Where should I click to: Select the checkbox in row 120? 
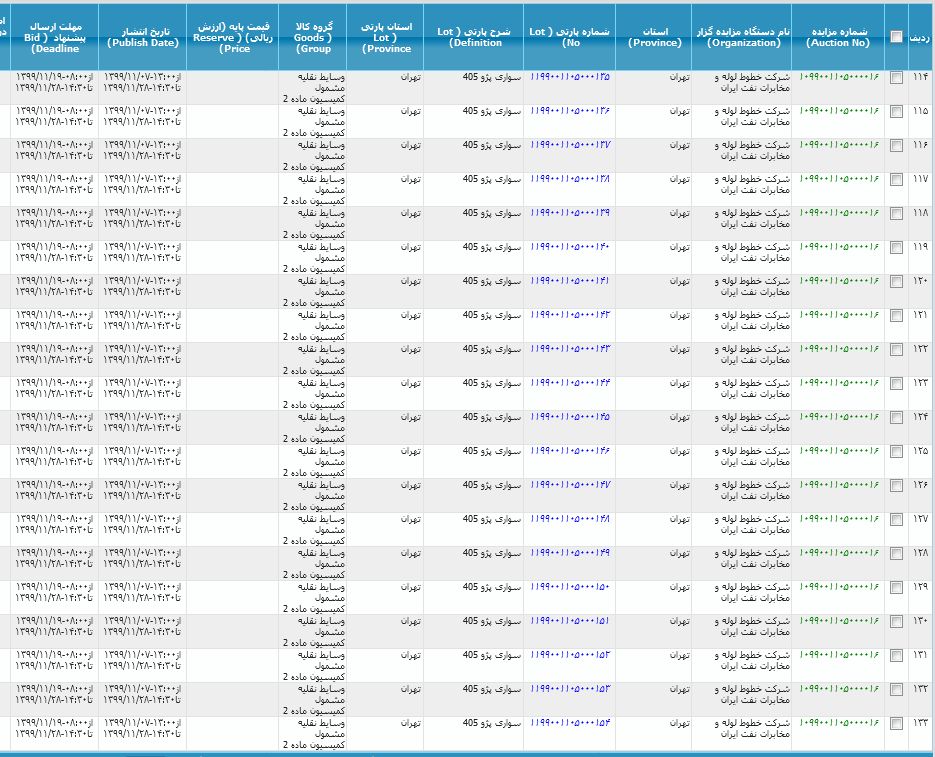(896, 281)
